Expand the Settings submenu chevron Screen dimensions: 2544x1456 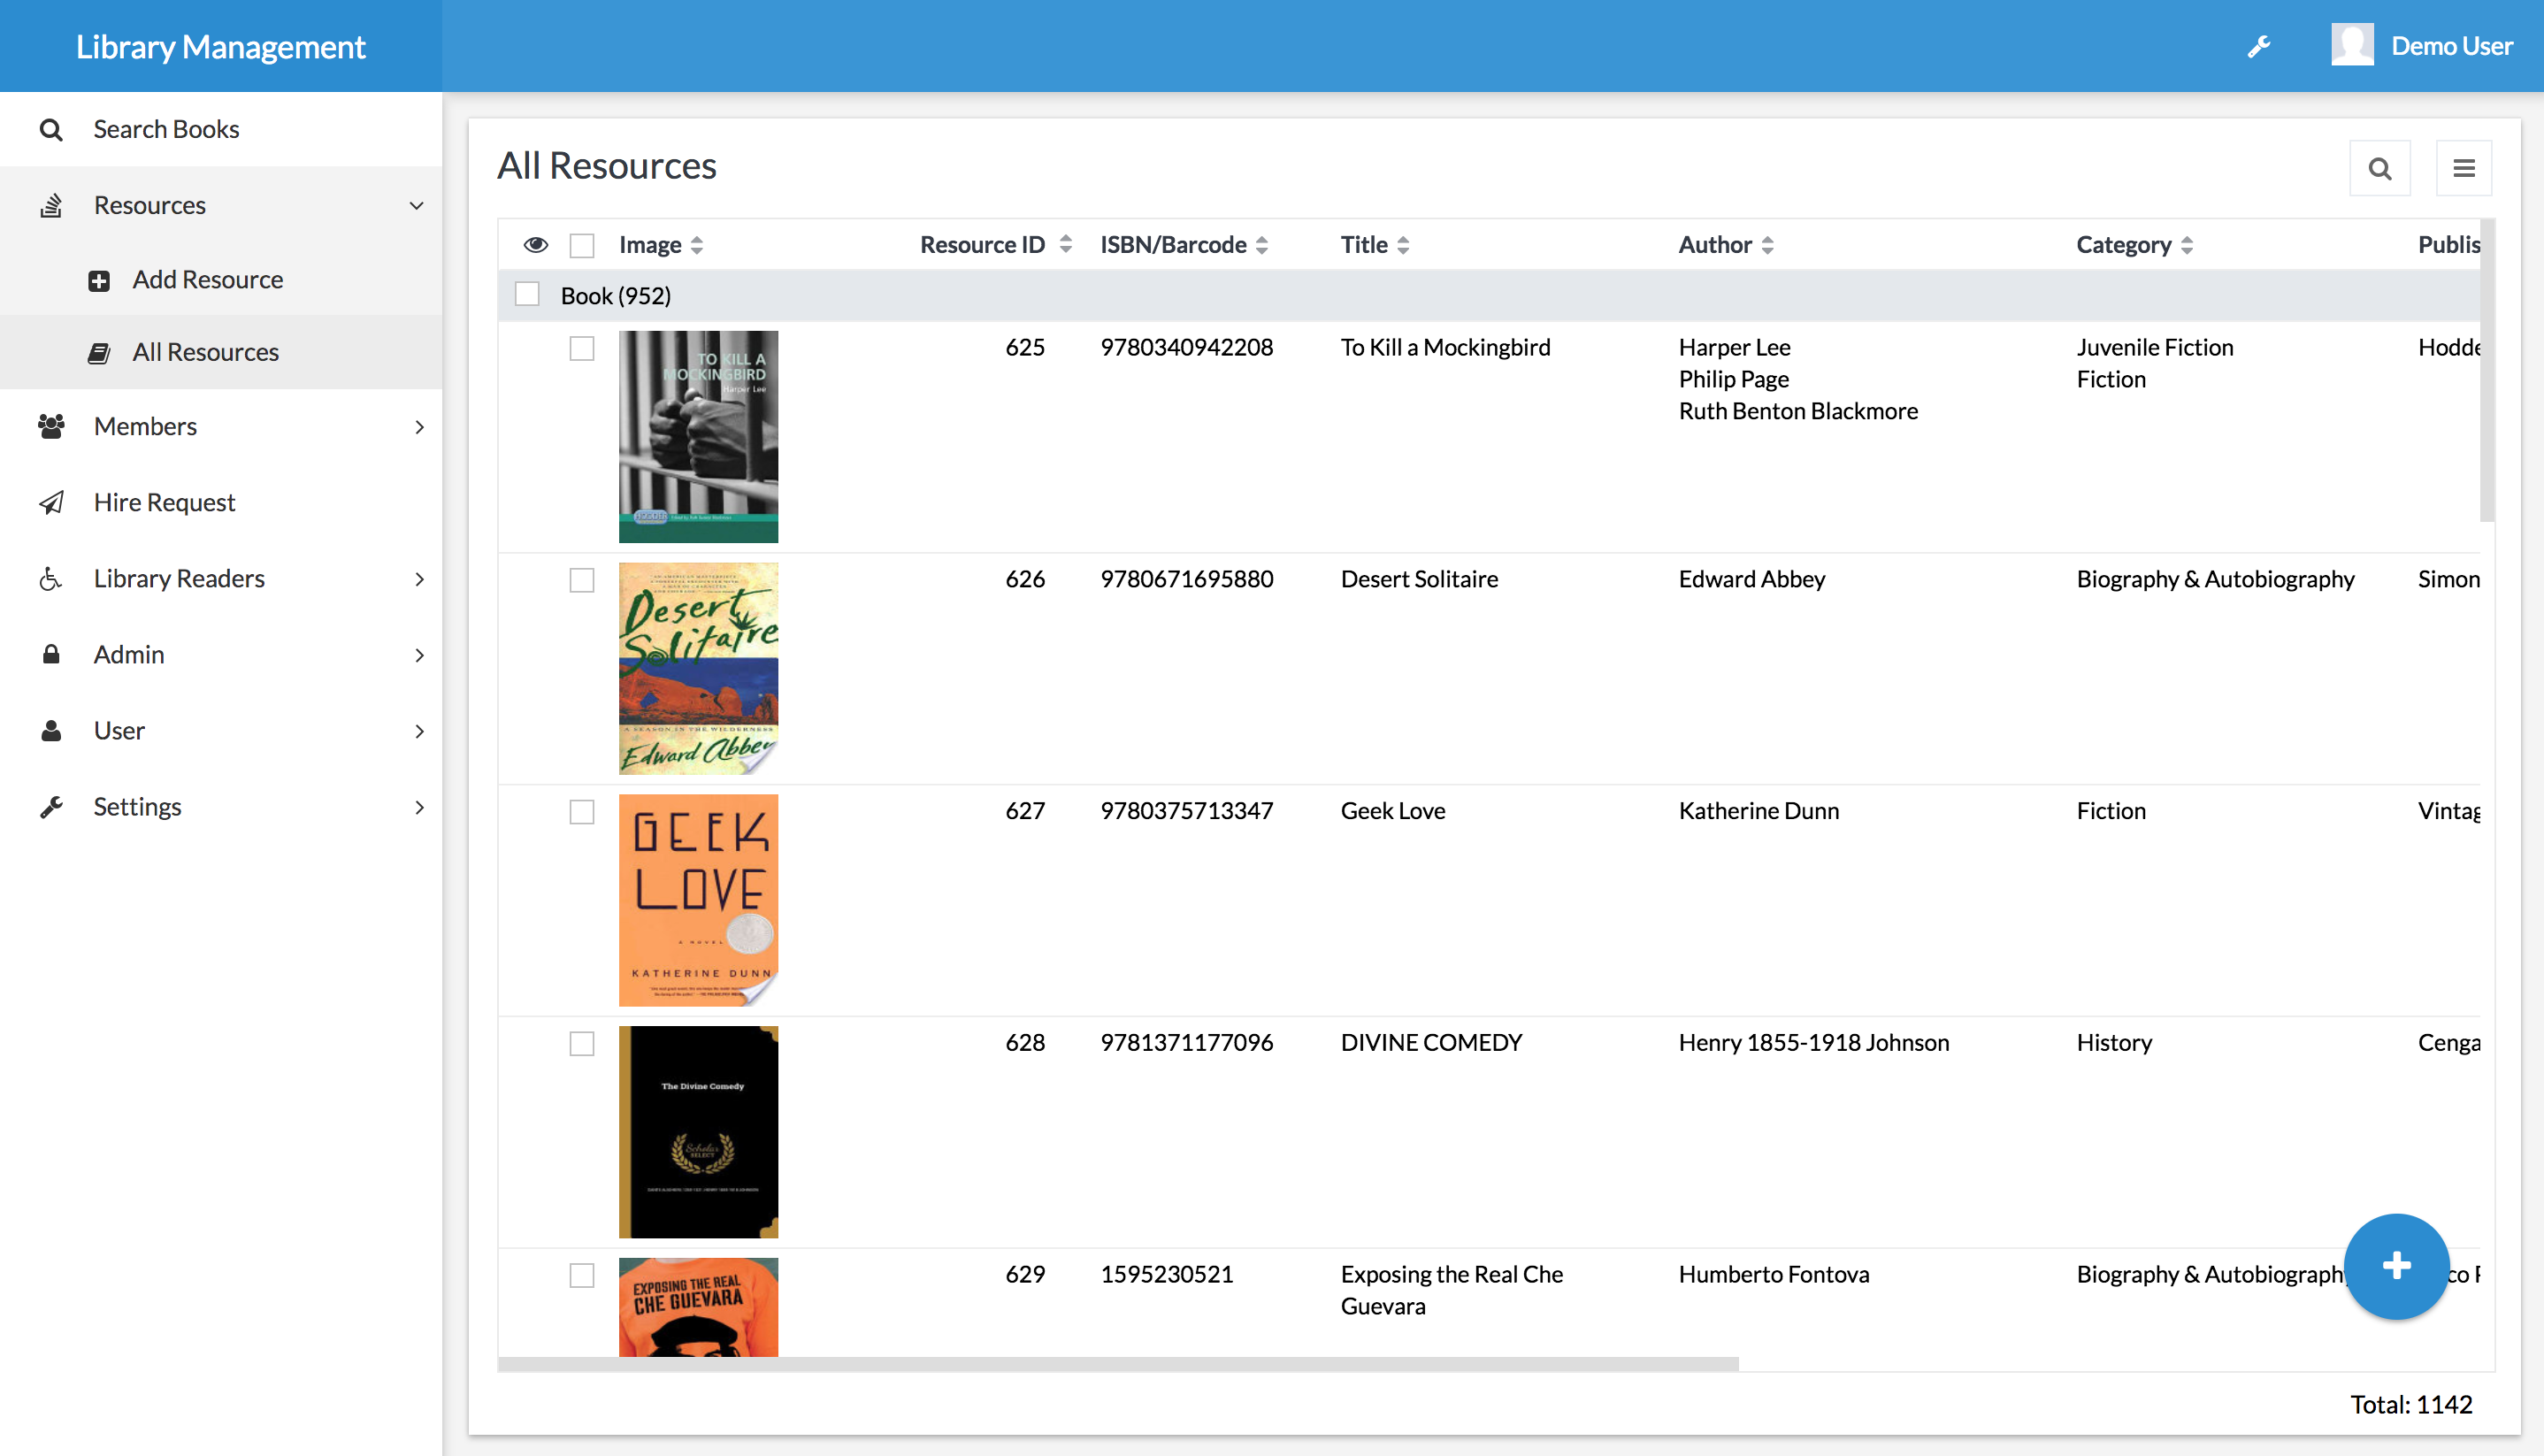pyautogui.click(x=419, y=807)
